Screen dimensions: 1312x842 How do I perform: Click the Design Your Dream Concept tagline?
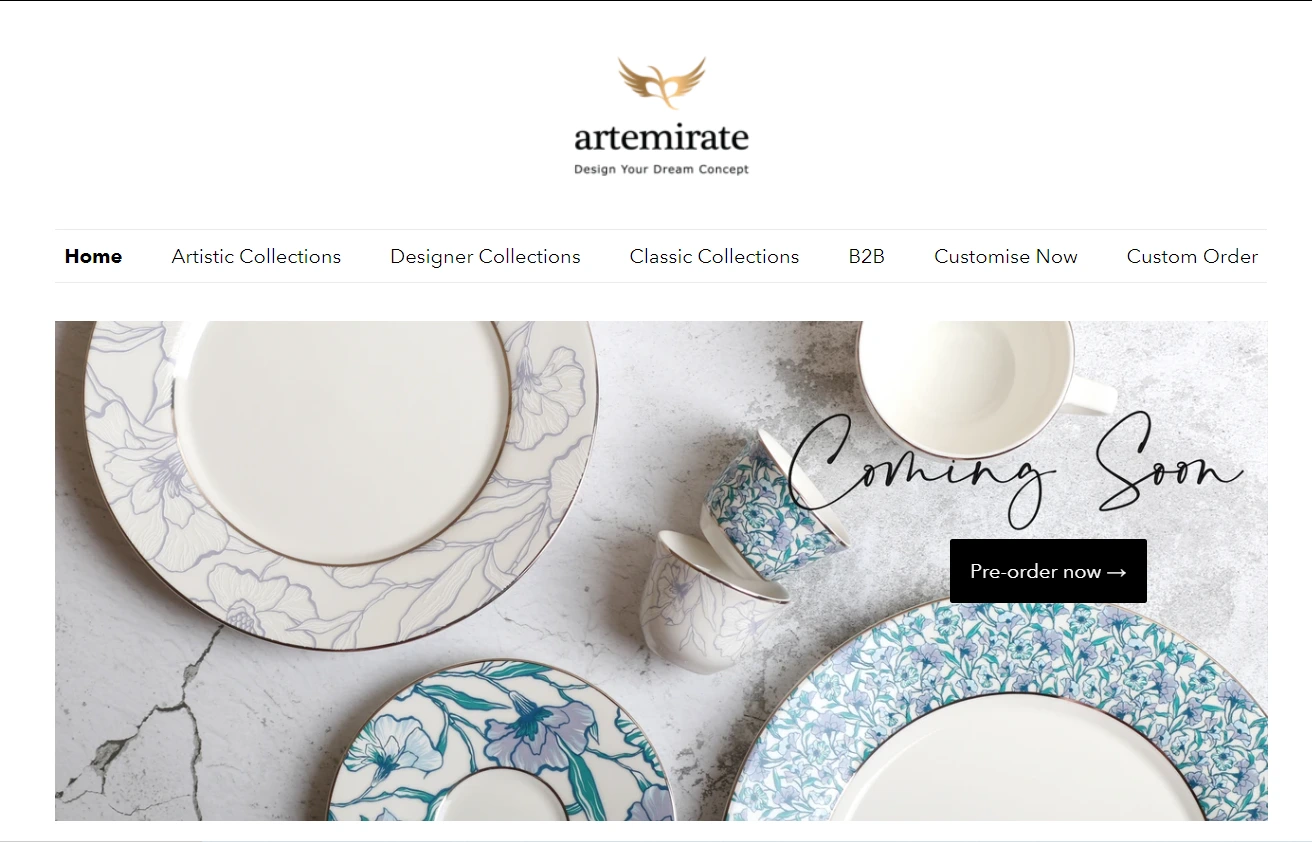(x=661, y=170)
